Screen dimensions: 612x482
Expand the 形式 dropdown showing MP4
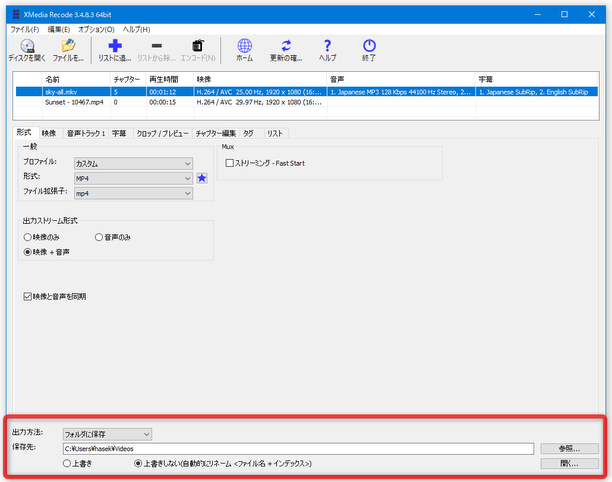coord(133,178)
